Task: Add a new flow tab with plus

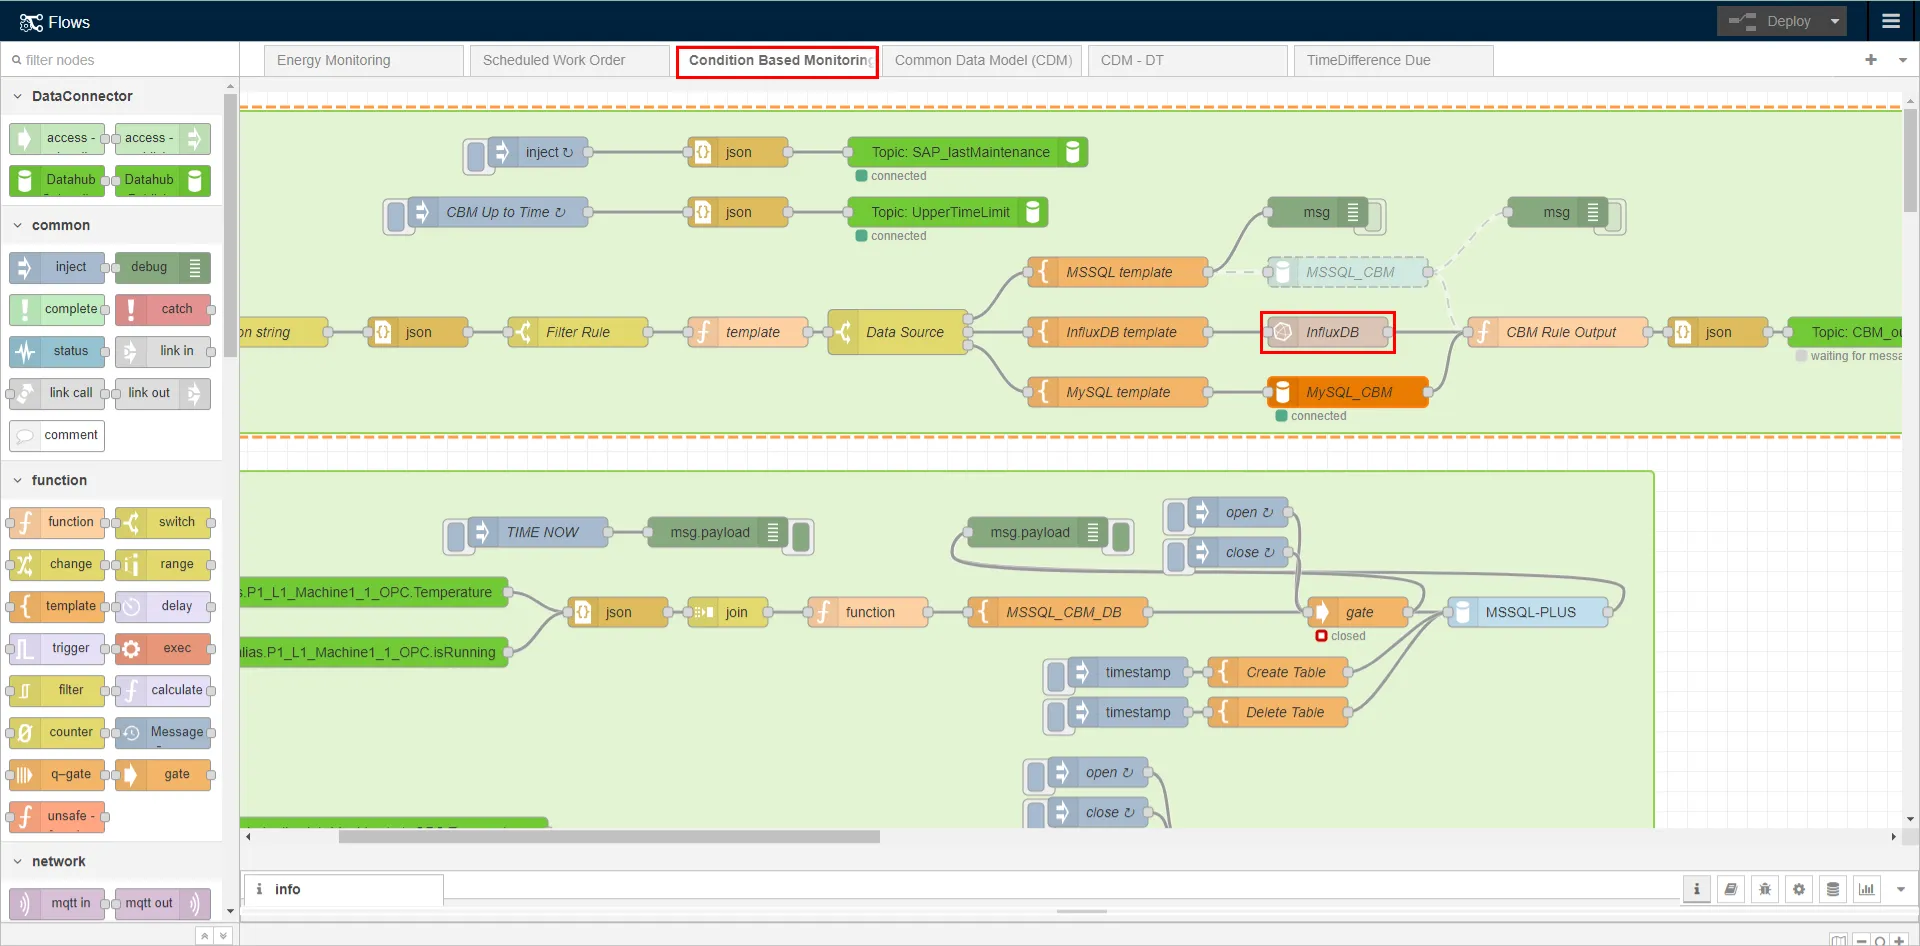Action: [x=1871, y=60]
